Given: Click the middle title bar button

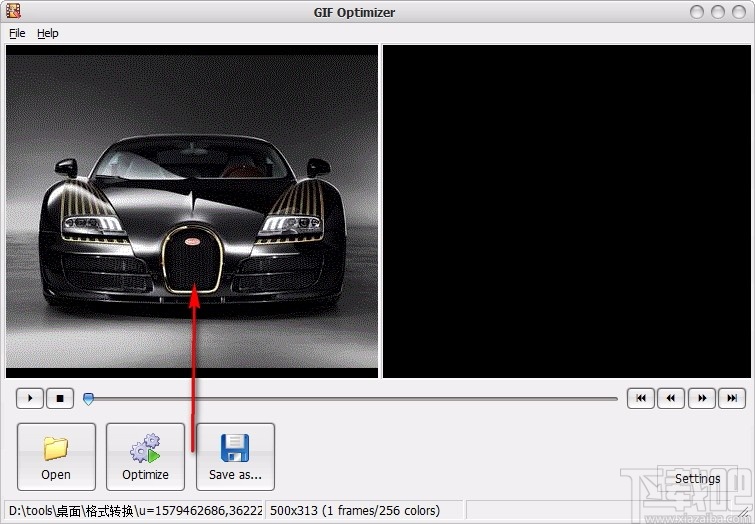Looking at the screenshot, I should (x=718, y=12).
